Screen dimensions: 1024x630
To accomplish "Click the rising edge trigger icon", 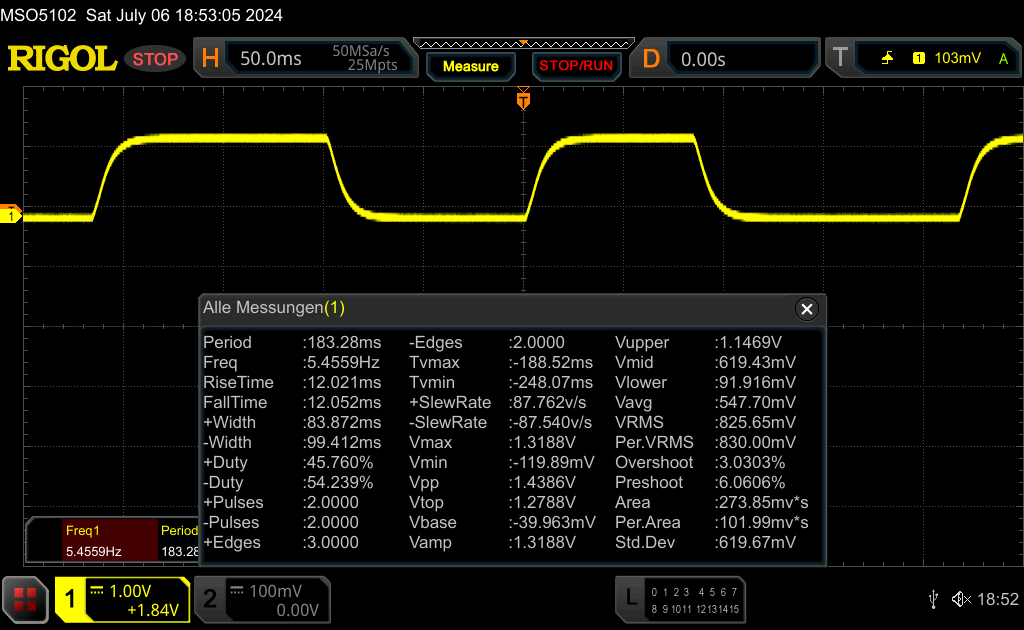I will [x=887, y=59].
